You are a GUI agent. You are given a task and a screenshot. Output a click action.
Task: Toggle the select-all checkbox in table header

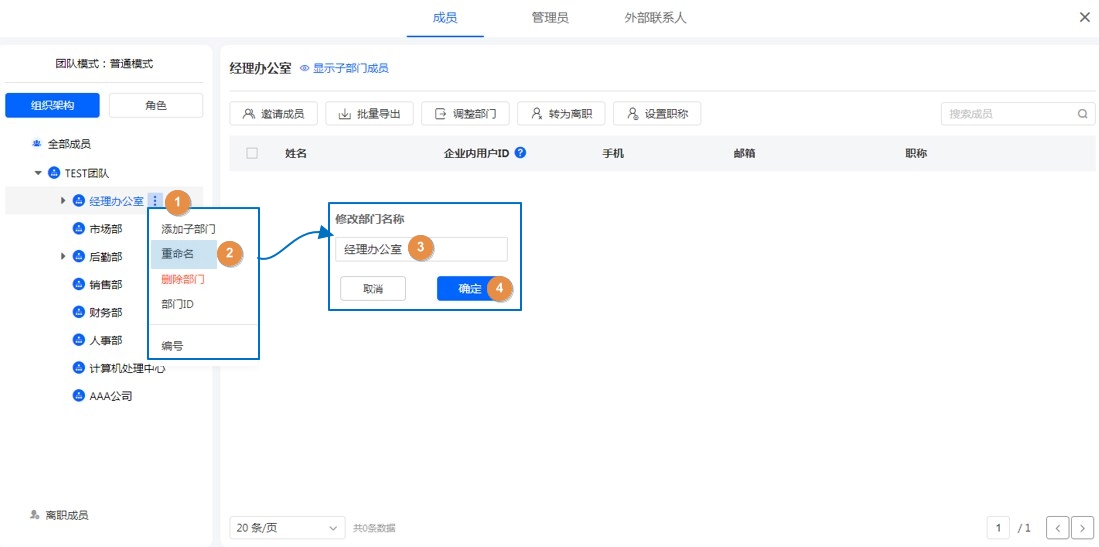pyautogui.click(x=252, y=153)
